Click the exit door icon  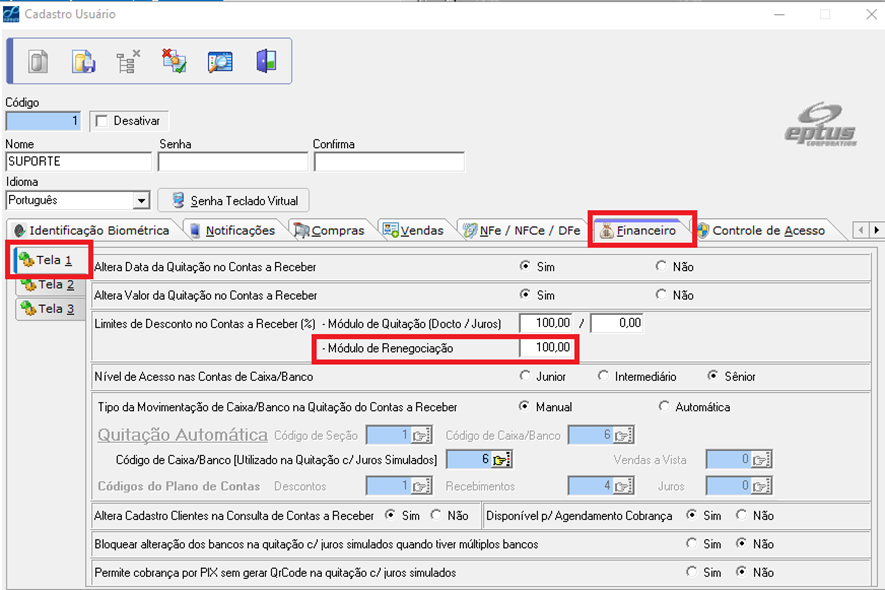point(265,61)
